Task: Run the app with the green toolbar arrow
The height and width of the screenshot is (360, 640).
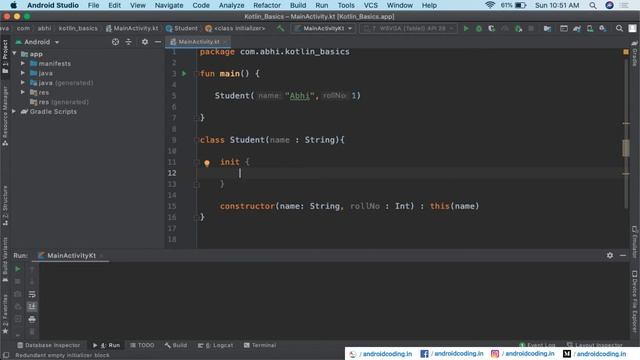Action: [x=466, y=28]
